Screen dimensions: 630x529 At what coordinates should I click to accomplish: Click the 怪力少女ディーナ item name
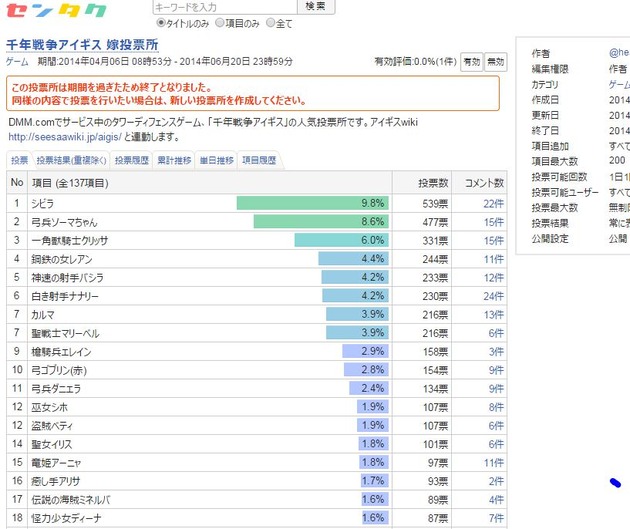pyautogui.click(x=66, y=518)
